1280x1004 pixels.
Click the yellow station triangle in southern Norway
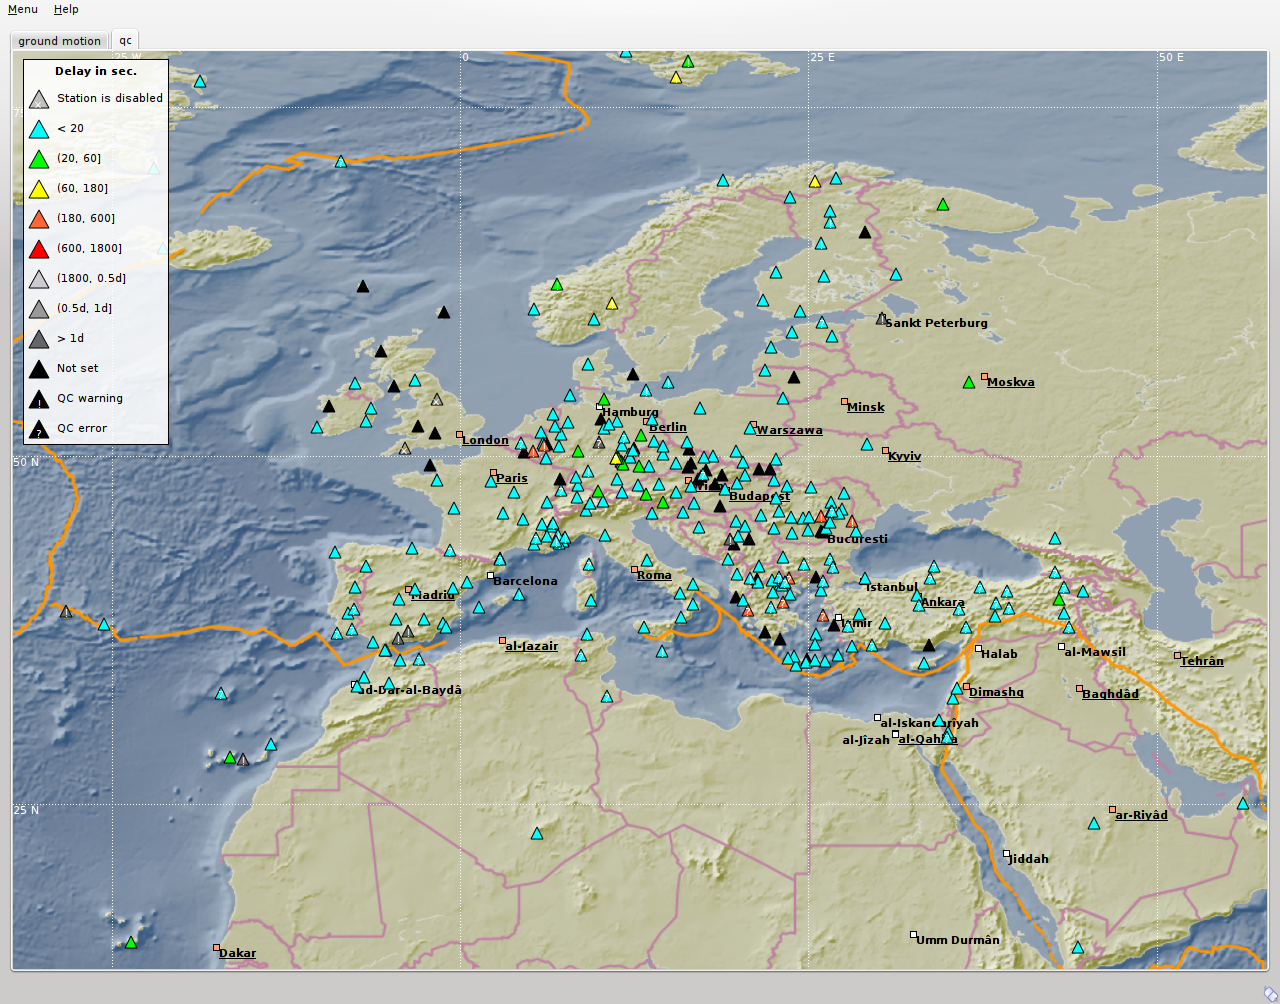(612, 304)
